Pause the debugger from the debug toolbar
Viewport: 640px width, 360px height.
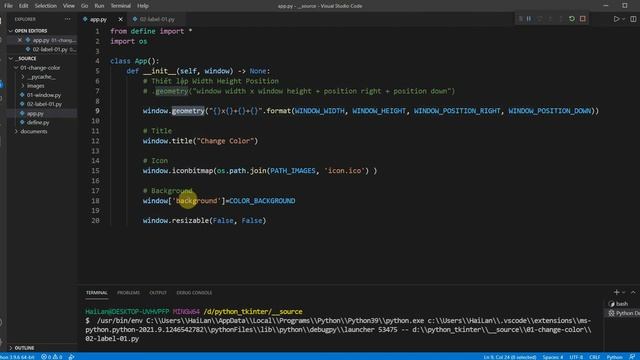[x=529, y=19]
